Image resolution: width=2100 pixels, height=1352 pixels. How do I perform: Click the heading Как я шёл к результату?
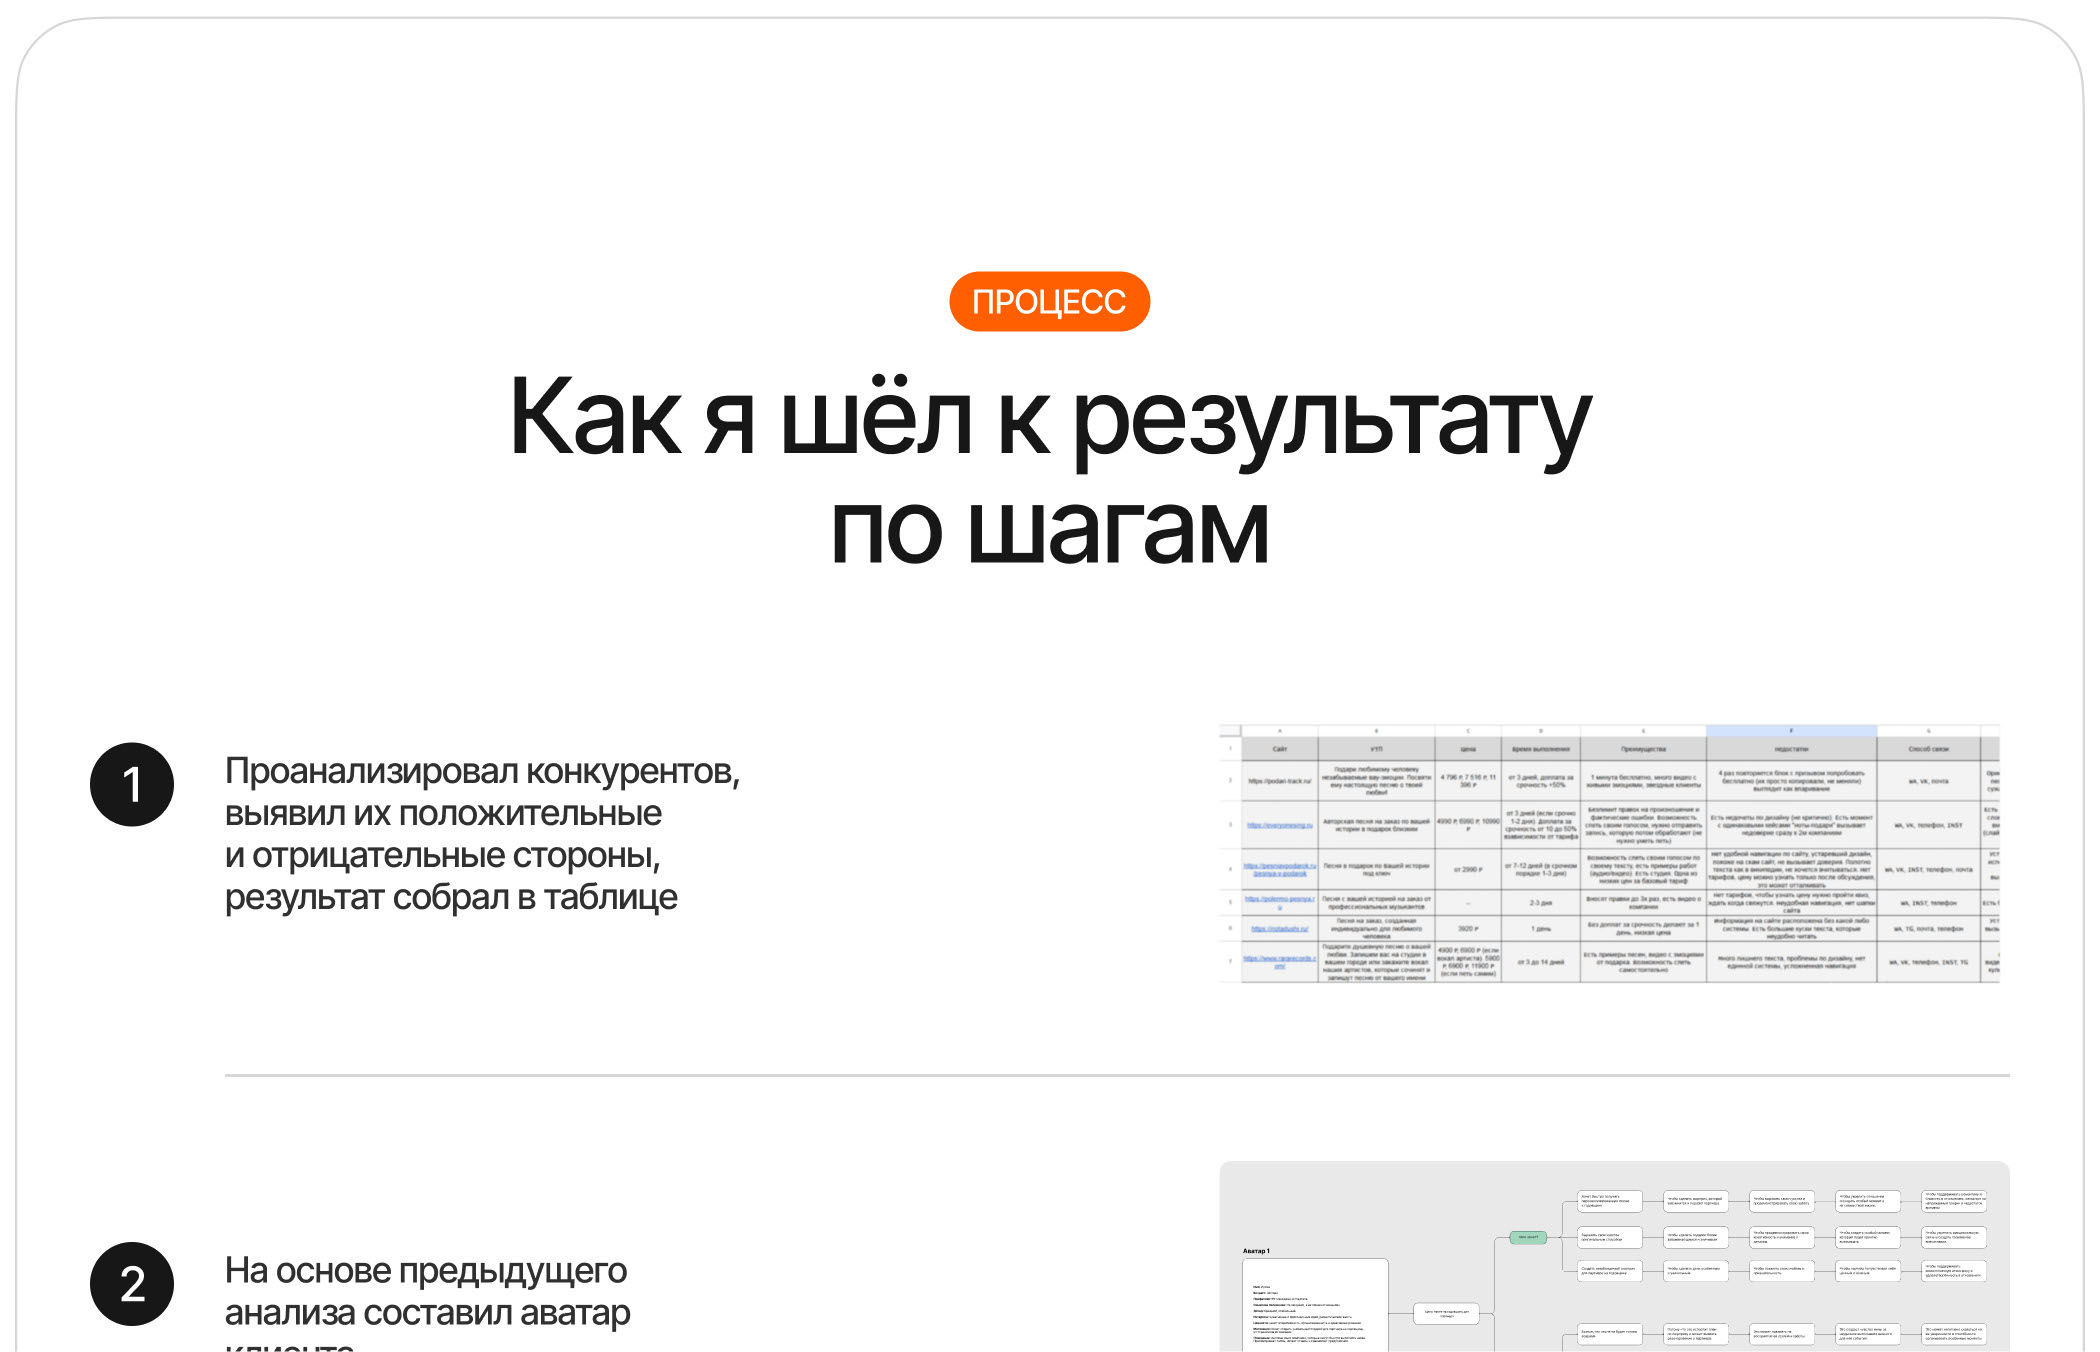pos(1049,418)
